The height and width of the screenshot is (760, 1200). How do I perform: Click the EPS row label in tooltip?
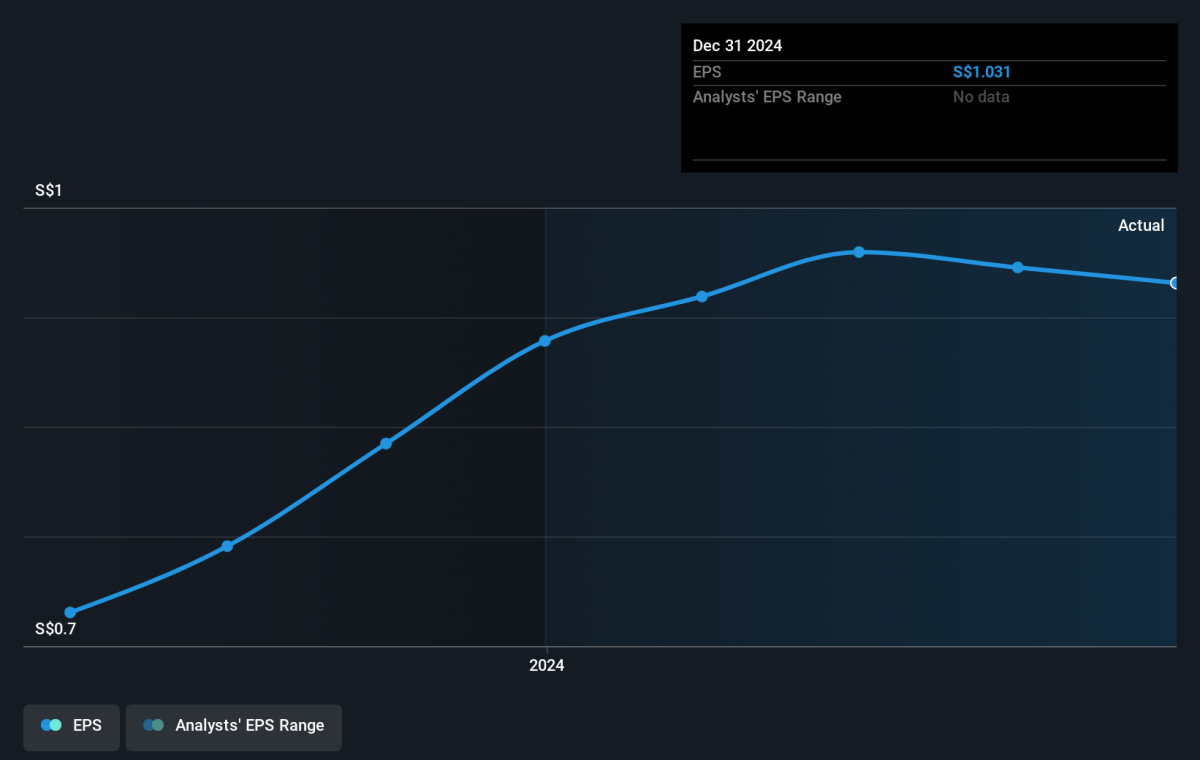[x=707, y=72]
